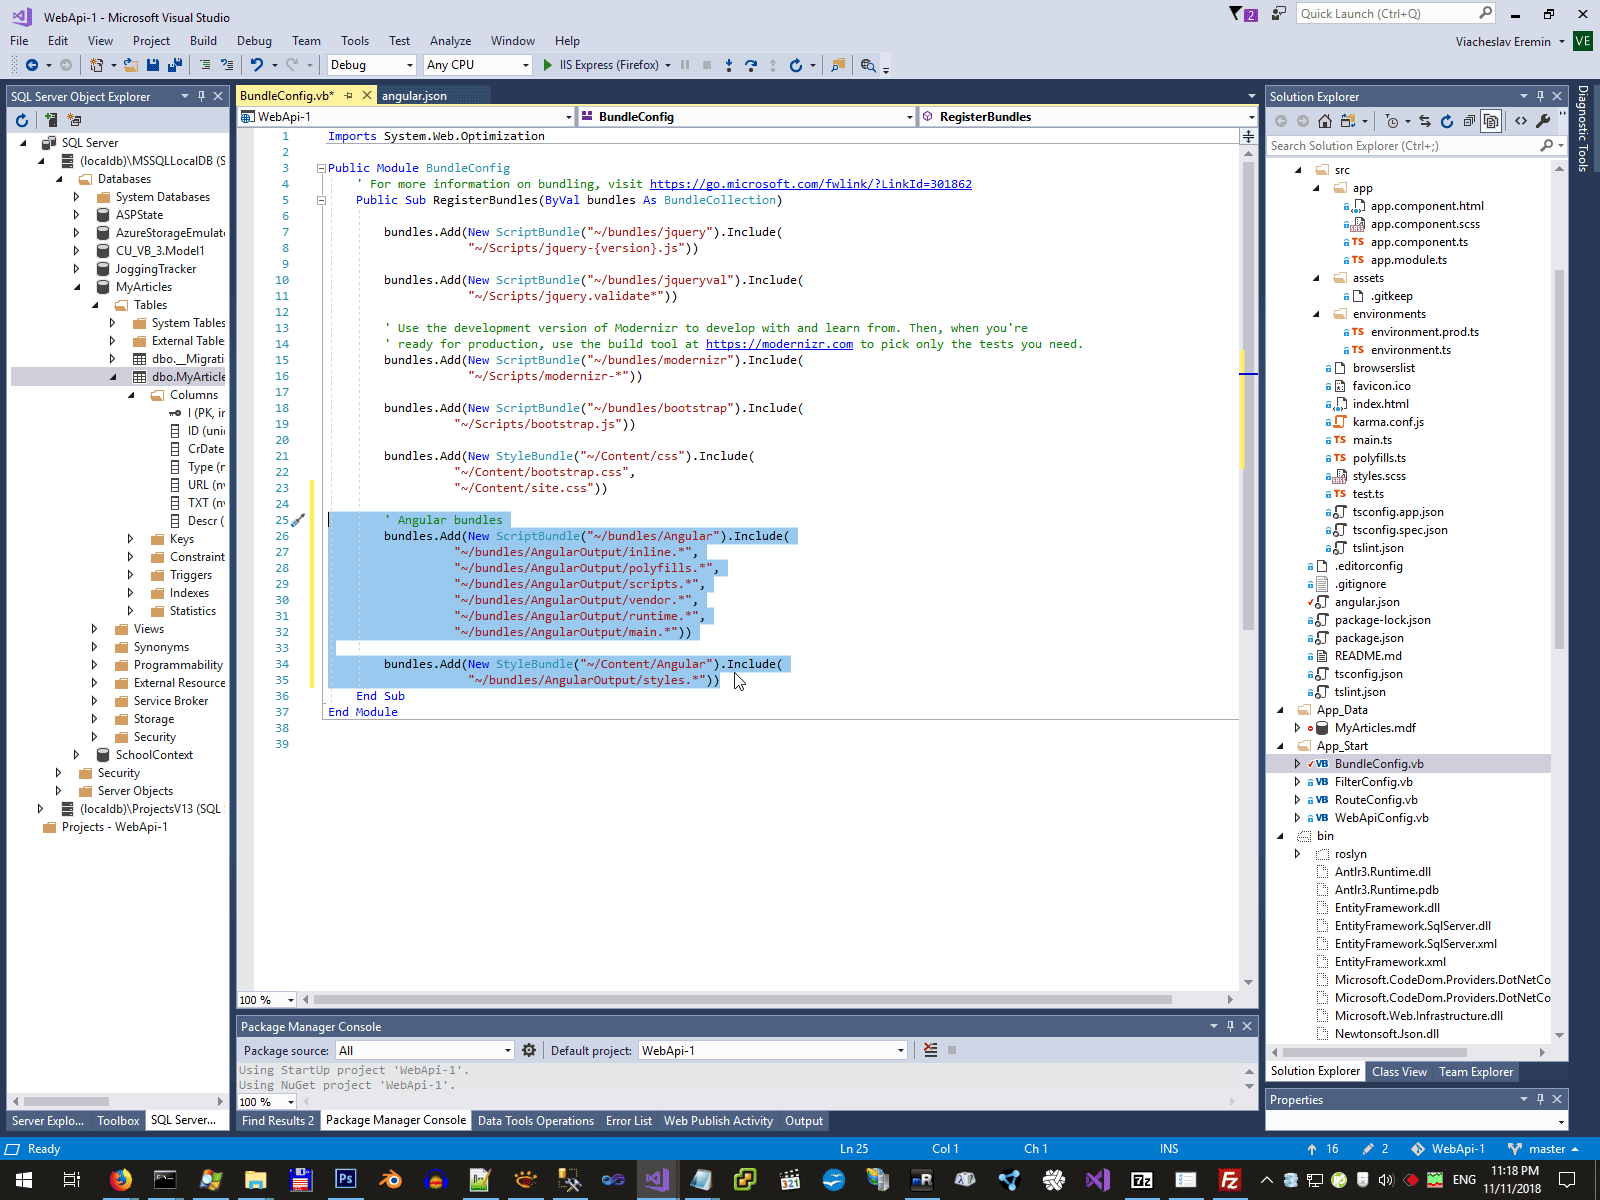Open the modernizr.com link in code
The image size is (1600, 1200).
tap(779, 344)
